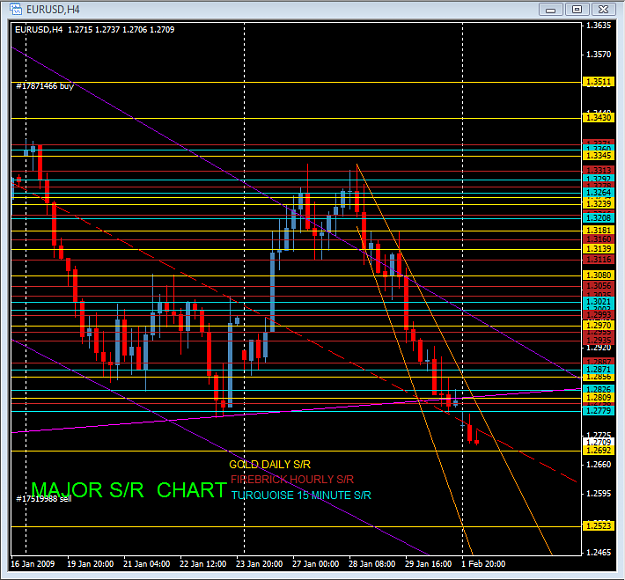Click the 1.2920 price scale value

pos(598,348)
